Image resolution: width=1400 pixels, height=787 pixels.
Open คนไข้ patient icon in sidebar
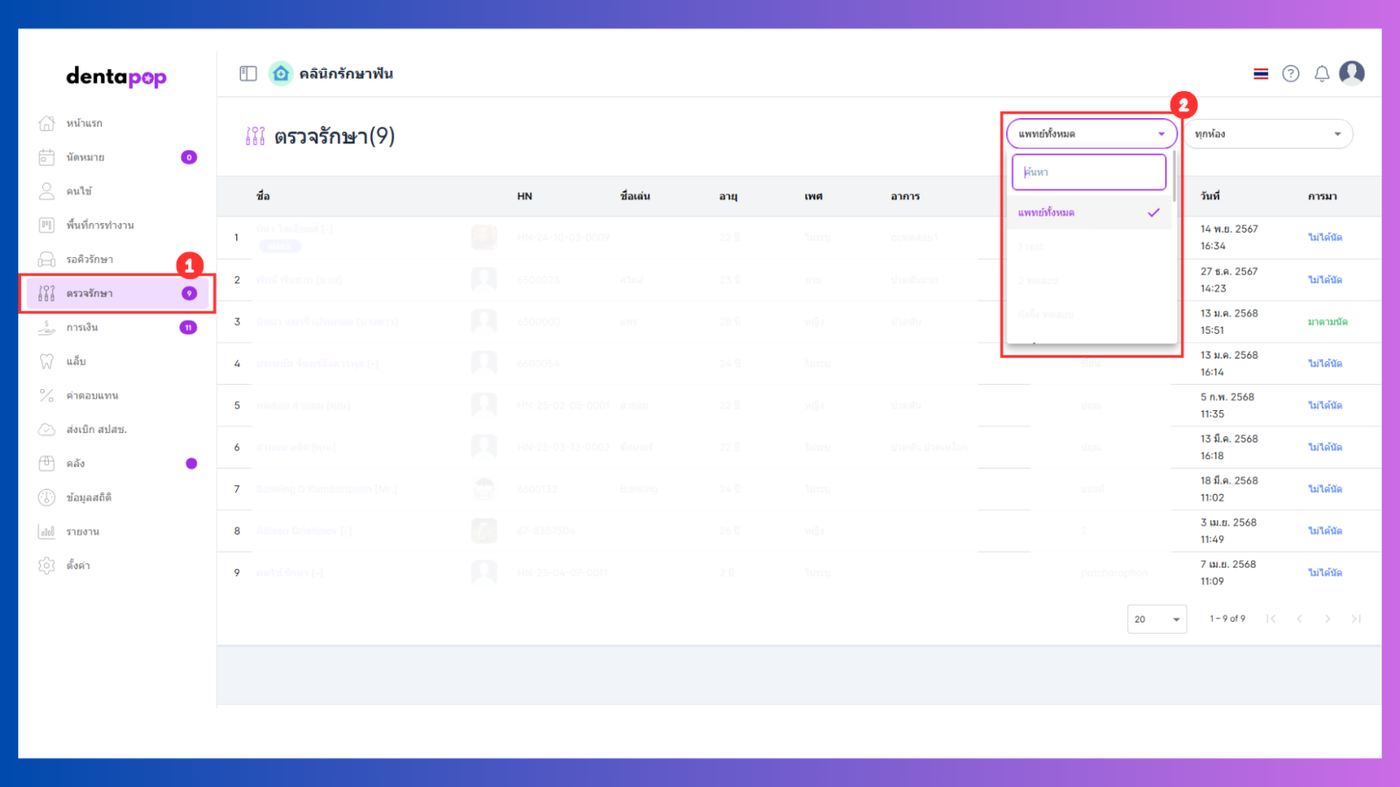pos(46,191)
